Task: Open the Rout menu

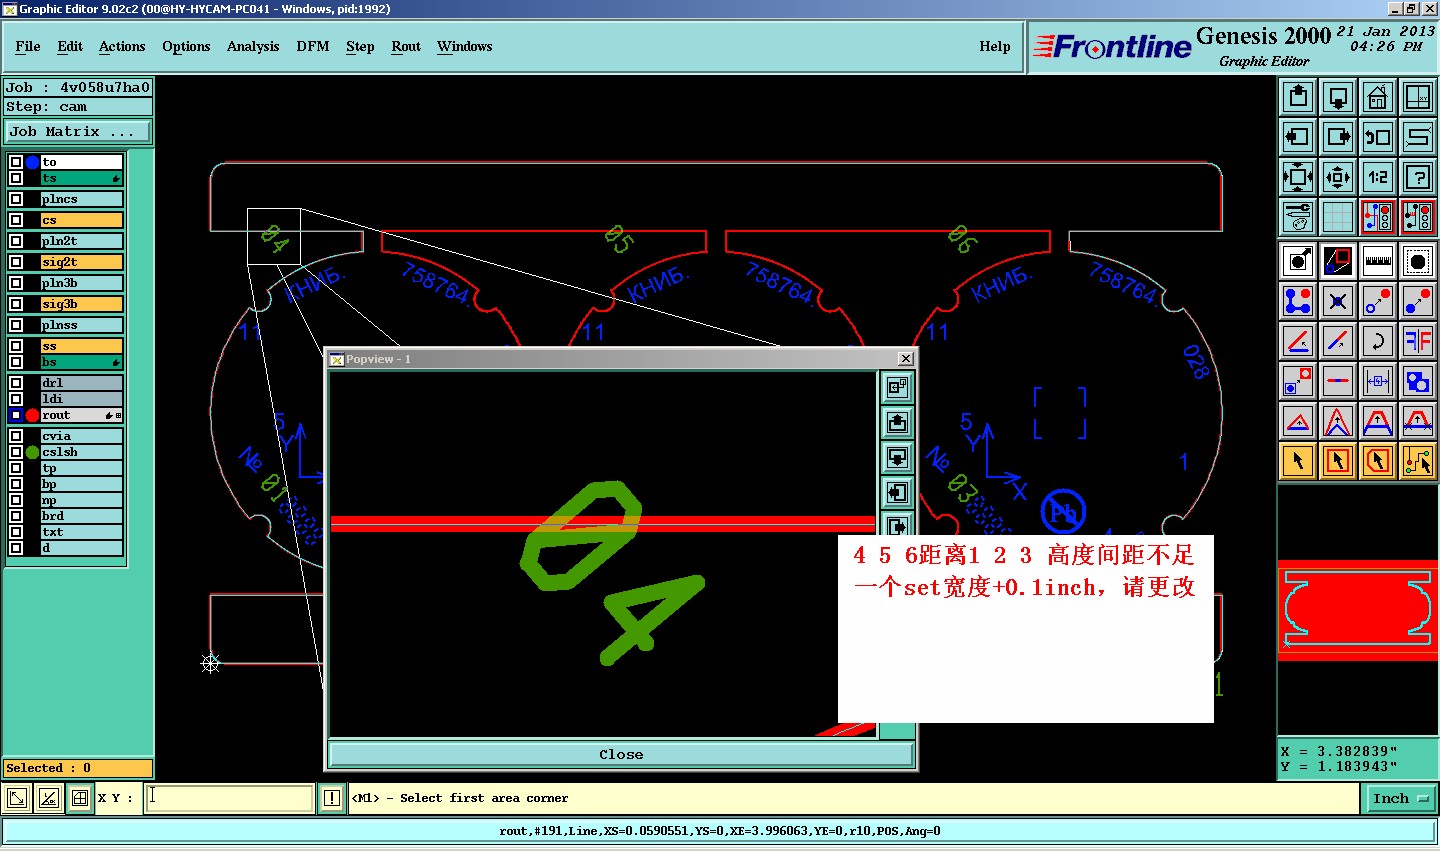Action: click(x=406, y=46)
